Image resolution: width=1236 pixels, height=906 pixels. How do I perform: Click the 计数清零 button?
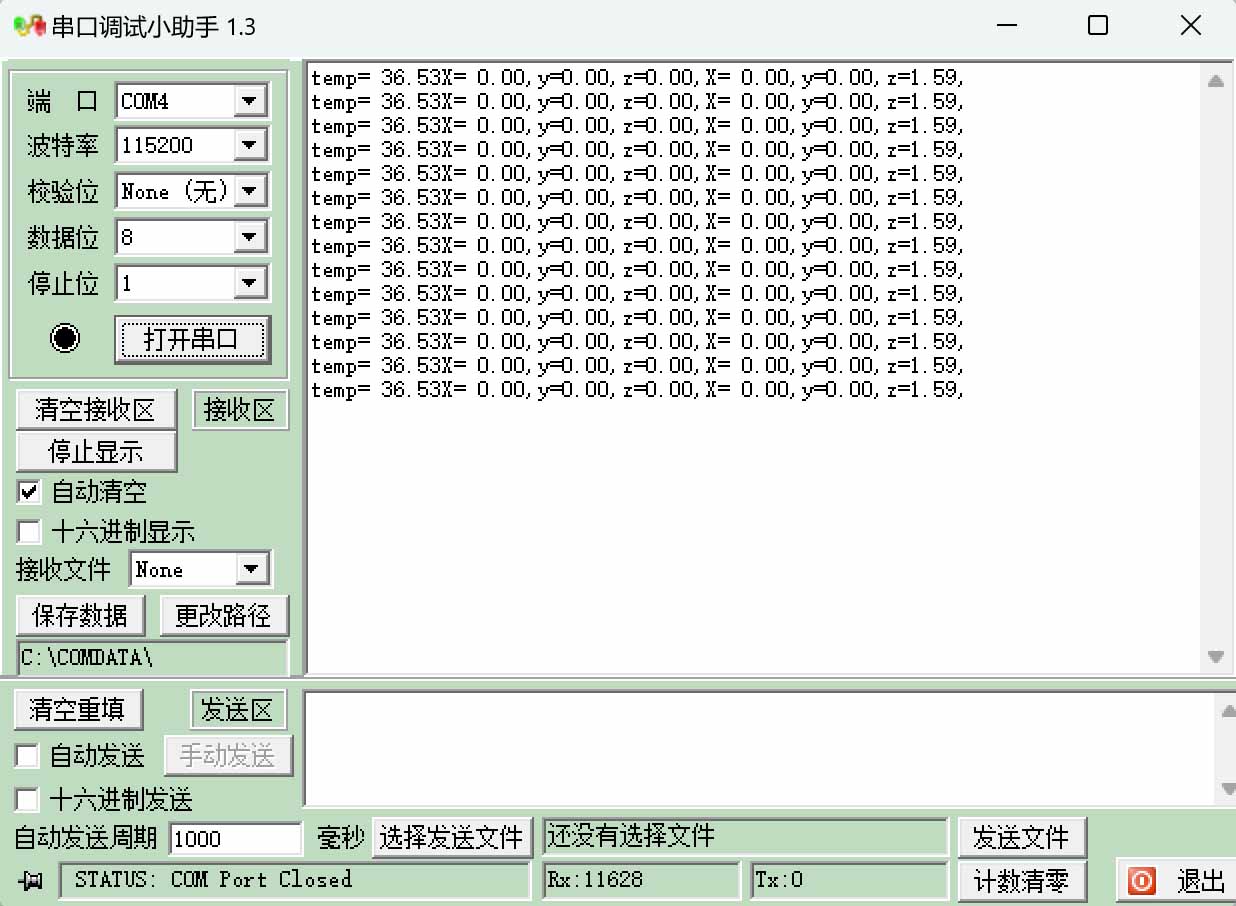coord(1022,881)
